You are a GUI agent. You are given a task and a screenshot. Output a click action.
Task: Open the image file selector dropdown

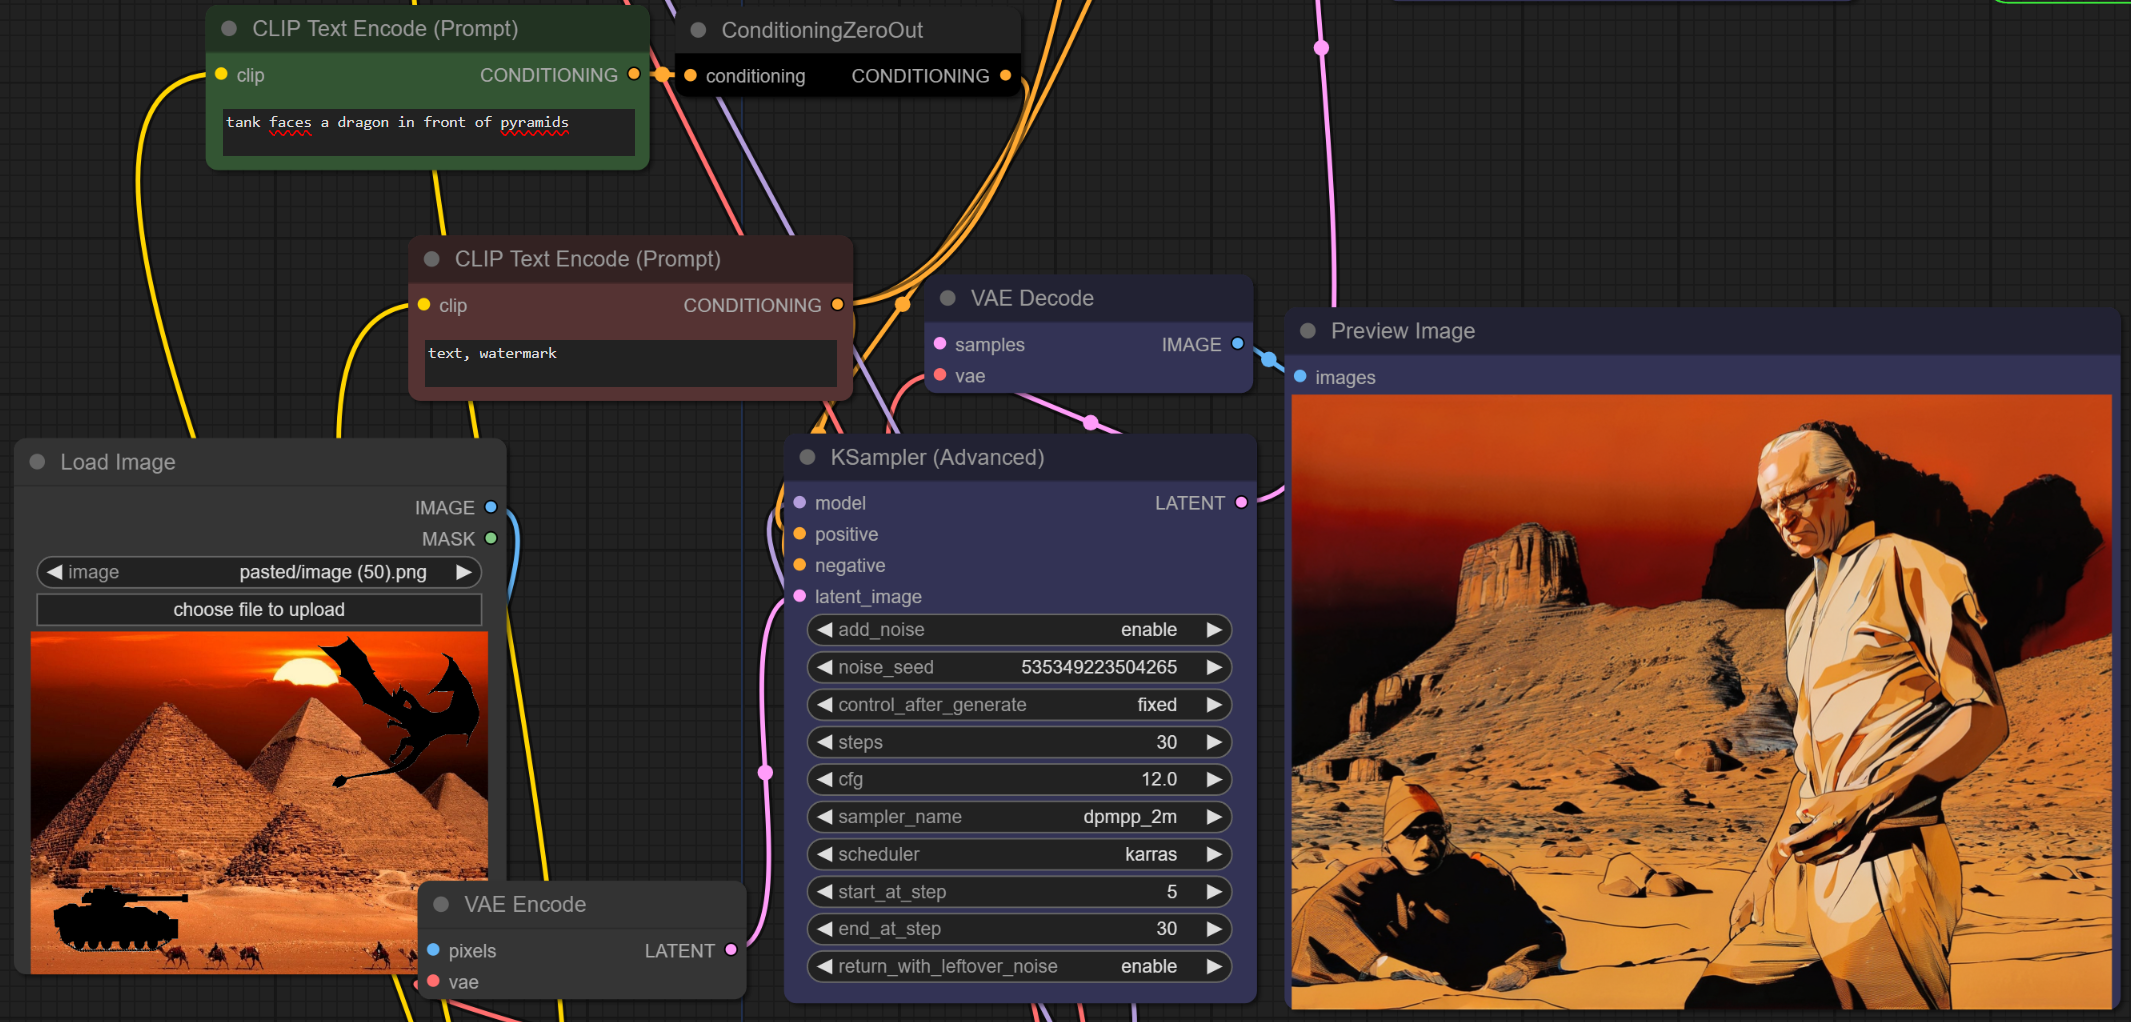(x=259, y=572)
